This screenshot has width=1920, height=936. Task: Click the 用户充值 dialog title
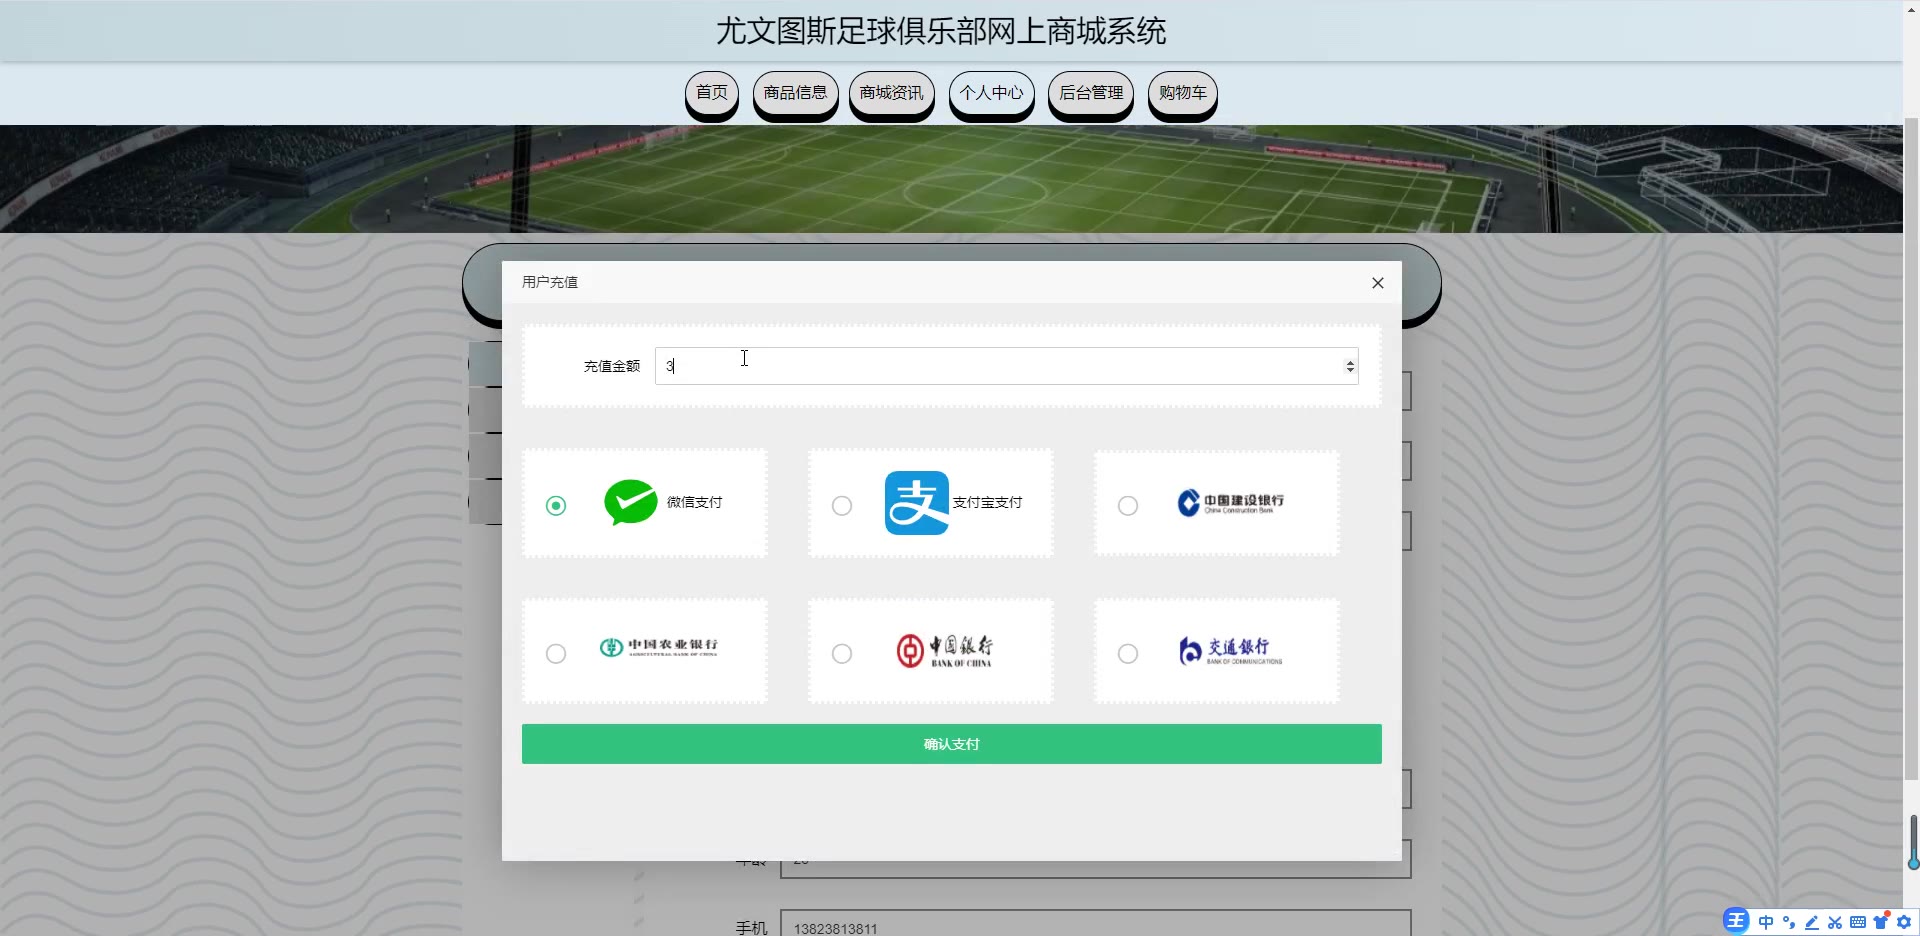(550, 282)
